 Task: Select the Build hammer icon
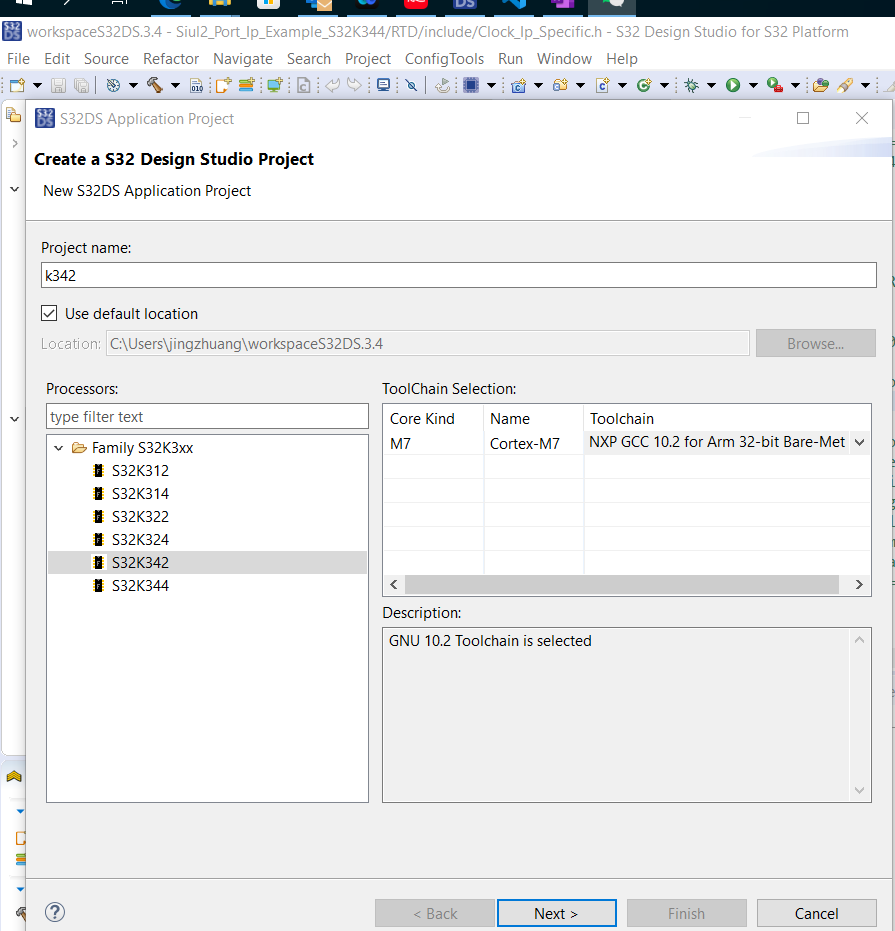157,85
